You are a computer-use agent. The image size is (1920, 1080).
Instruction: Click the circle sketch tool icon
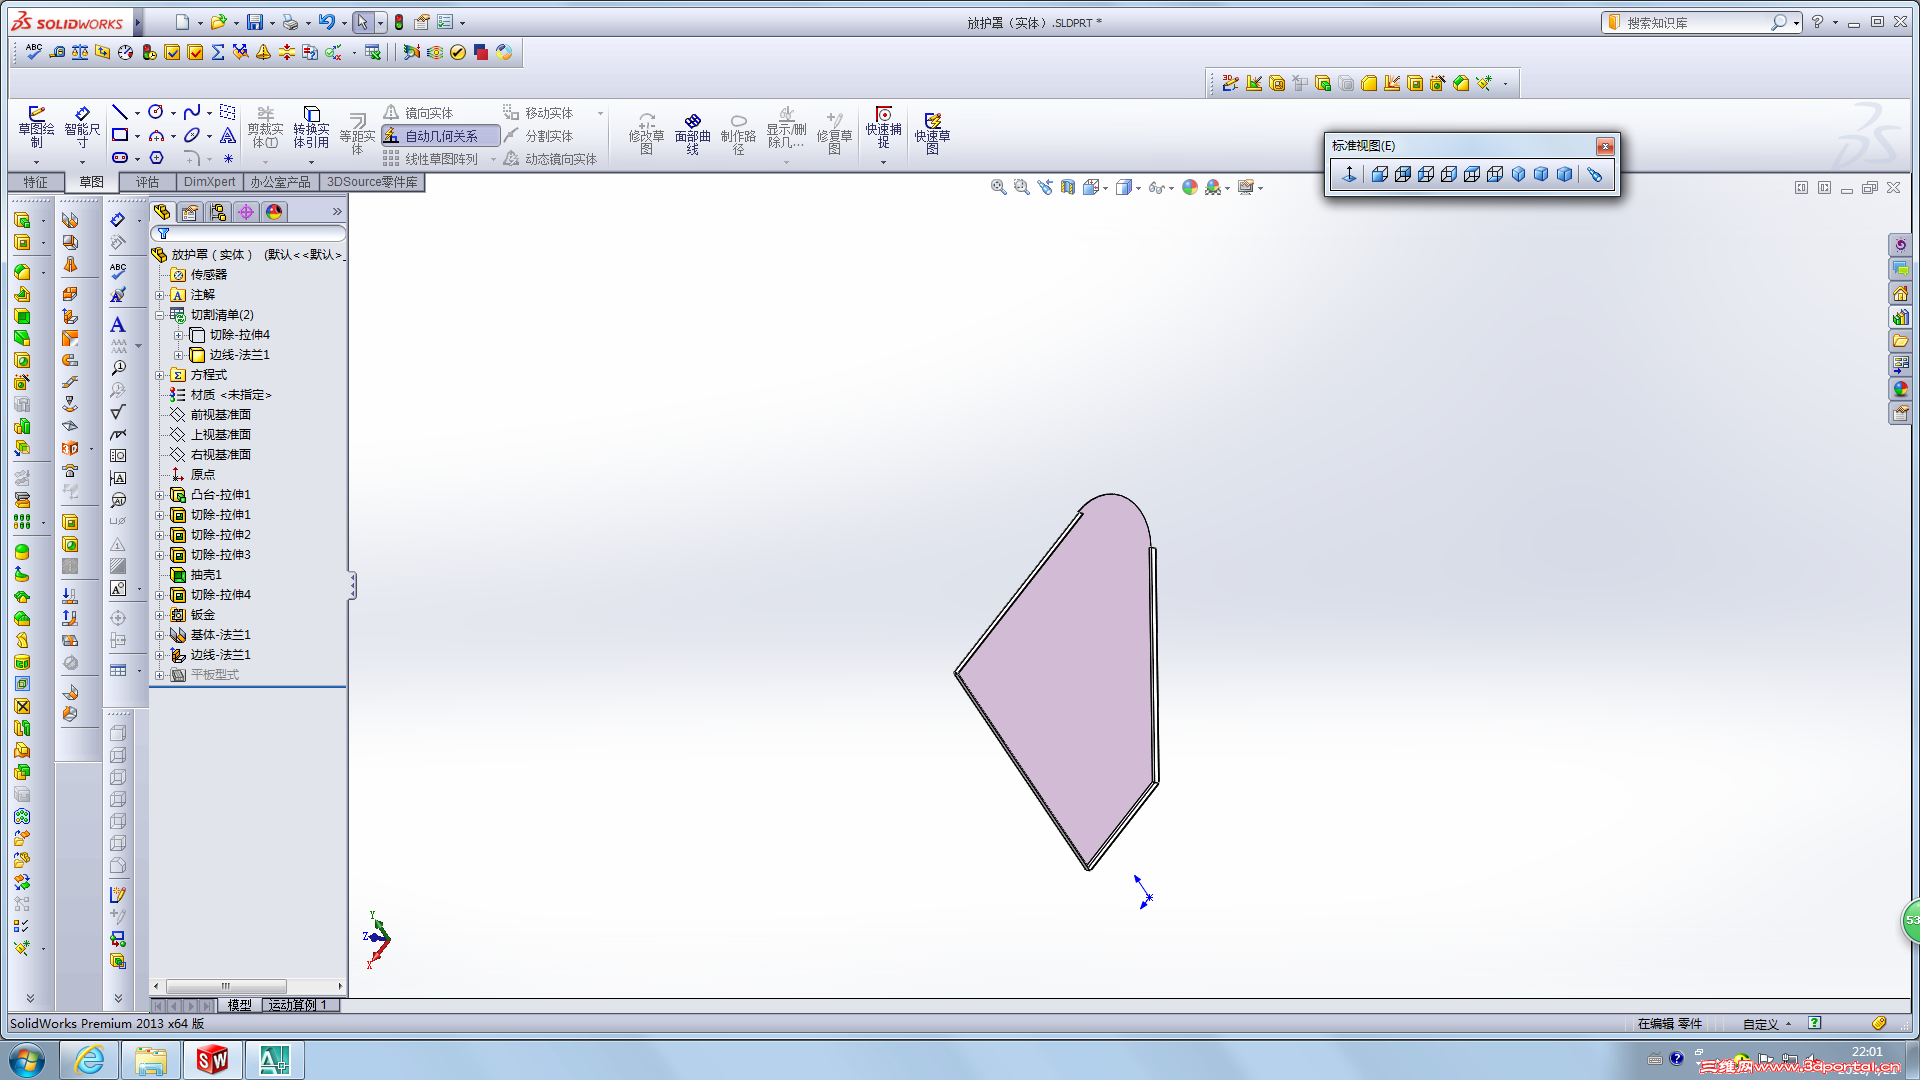point(155,112)
